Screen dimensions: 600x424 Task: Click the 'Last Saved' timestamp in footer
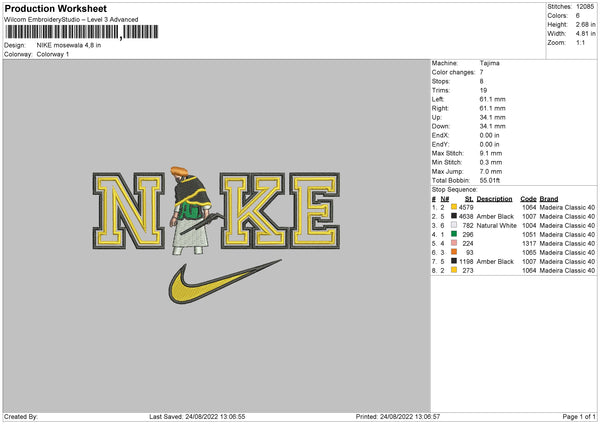coord(197,416)
